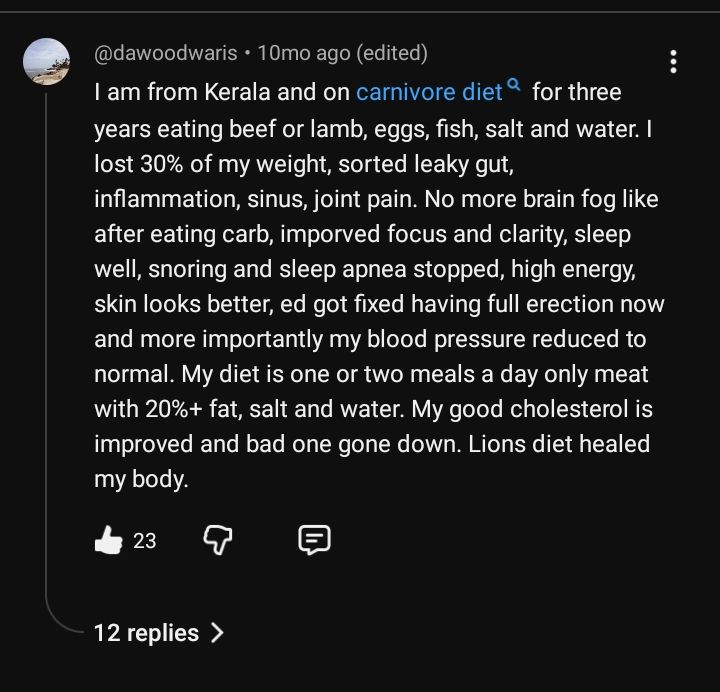Open the carnivore diet search link
This screenshot has height=692, width=720.
(x=428, y=93)
